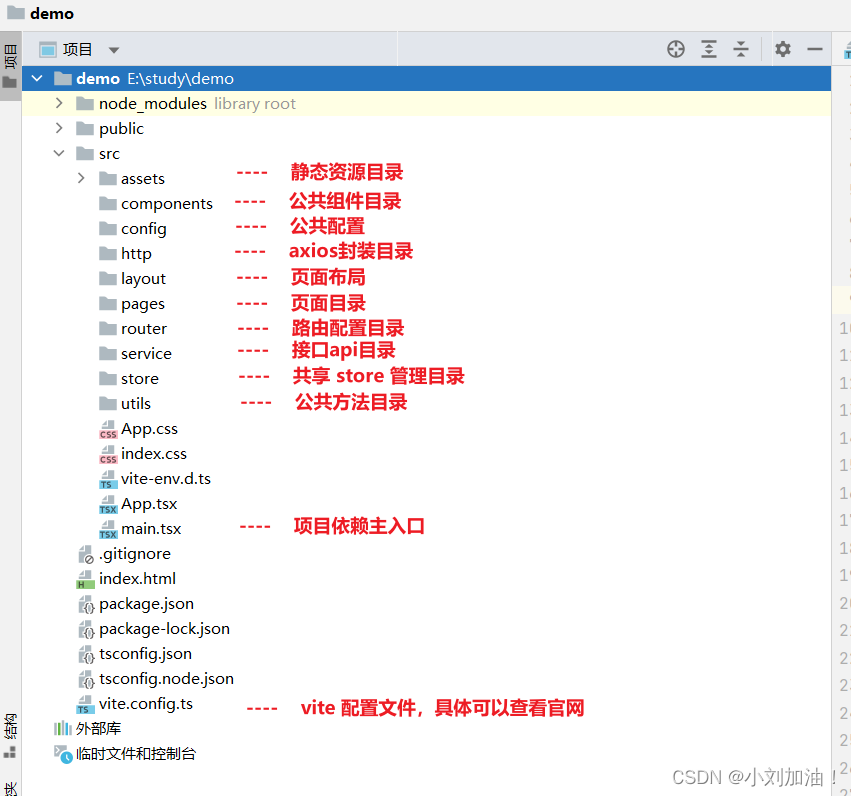This screenshot has height=796, width=851.
Task: Select the 外部库 node
Action: [x=96, y=728]
